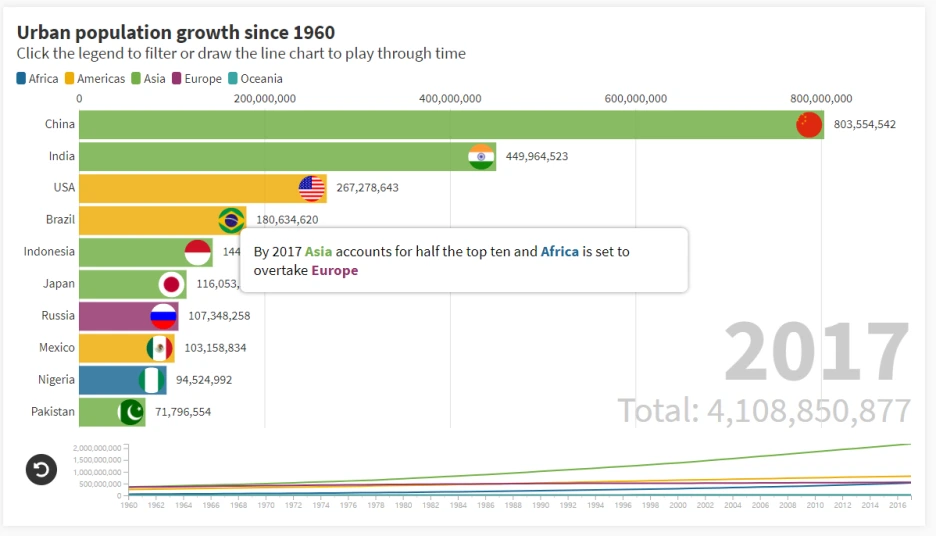This screenshot has width=936, height=536.
Task: Click the 1990 mark on timeline
Action: click(541, 506)
